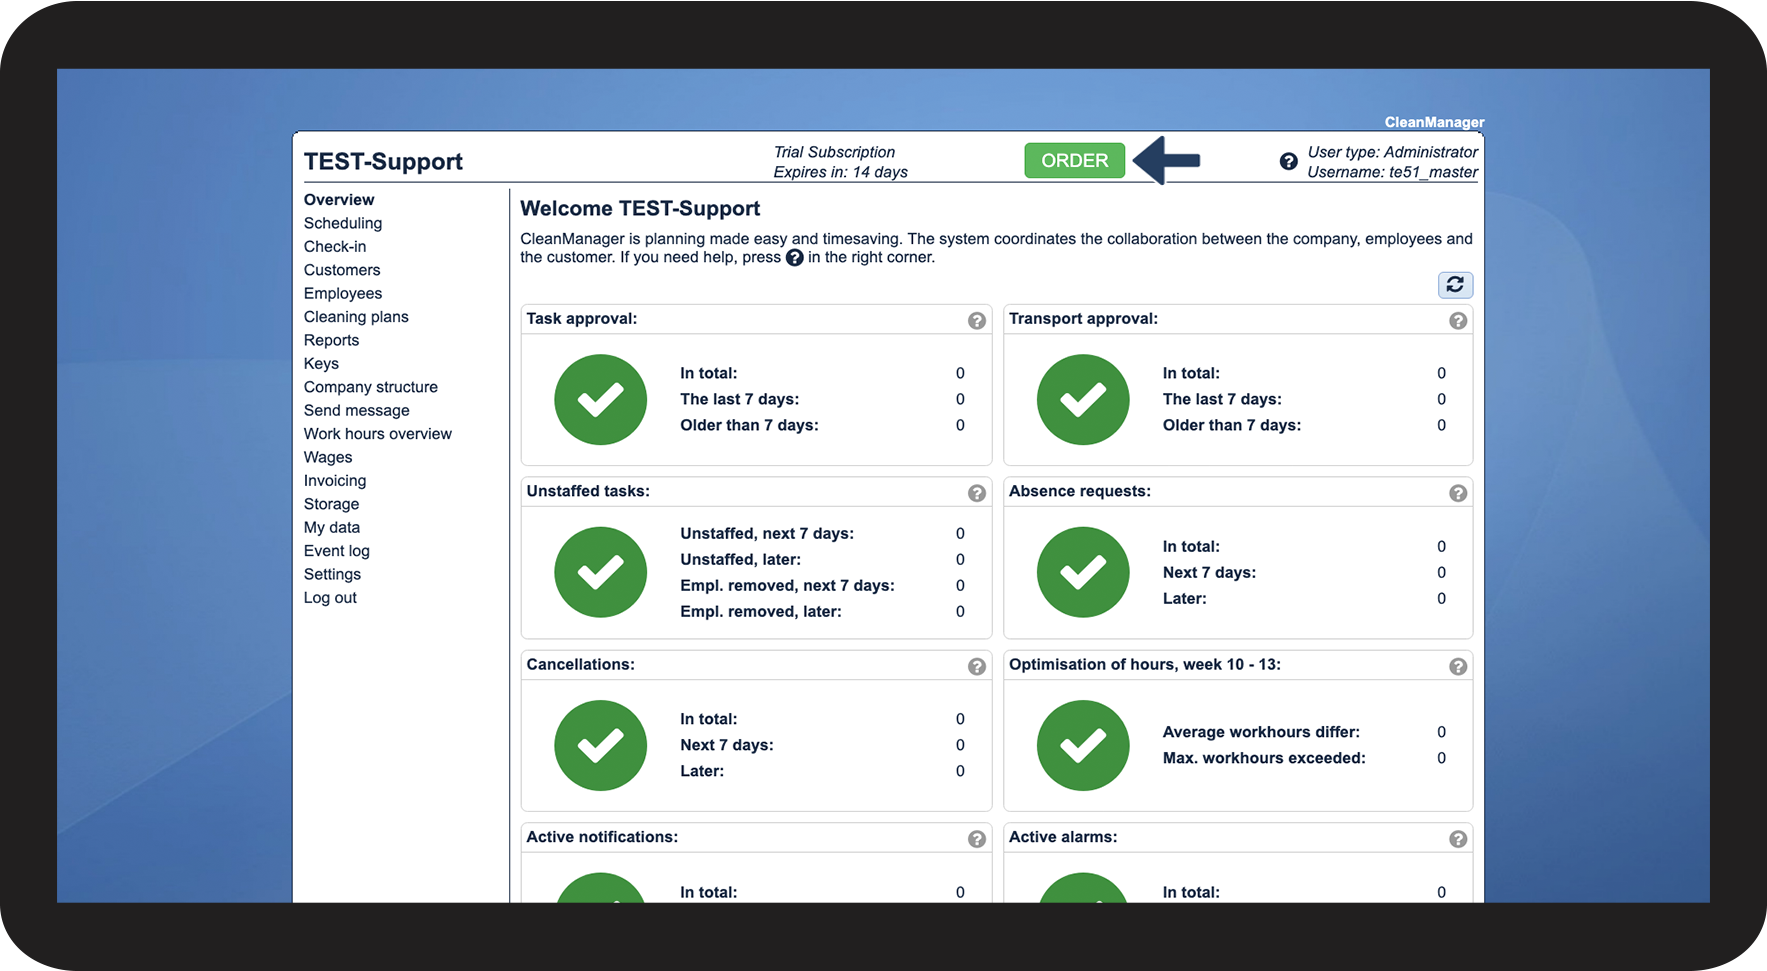Open the Employees page
This screenshot has height=971, width=1767.
343,293
